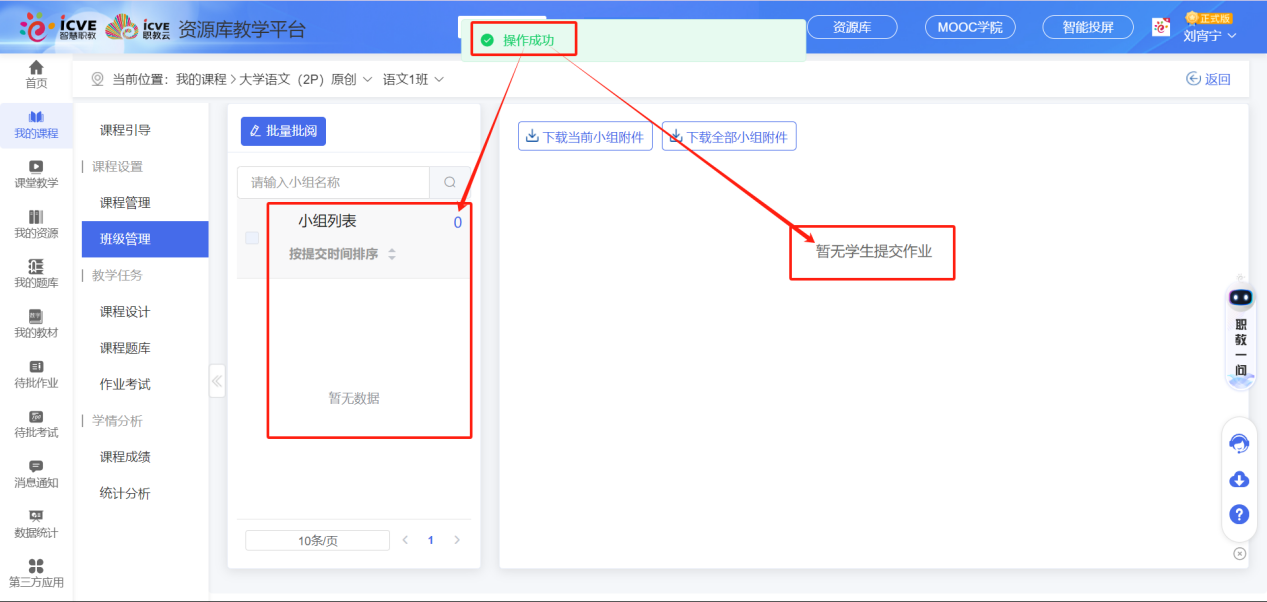Open 我的资源 panel
The width and height of the screenshot is (1267, 602).
(36, 222)
